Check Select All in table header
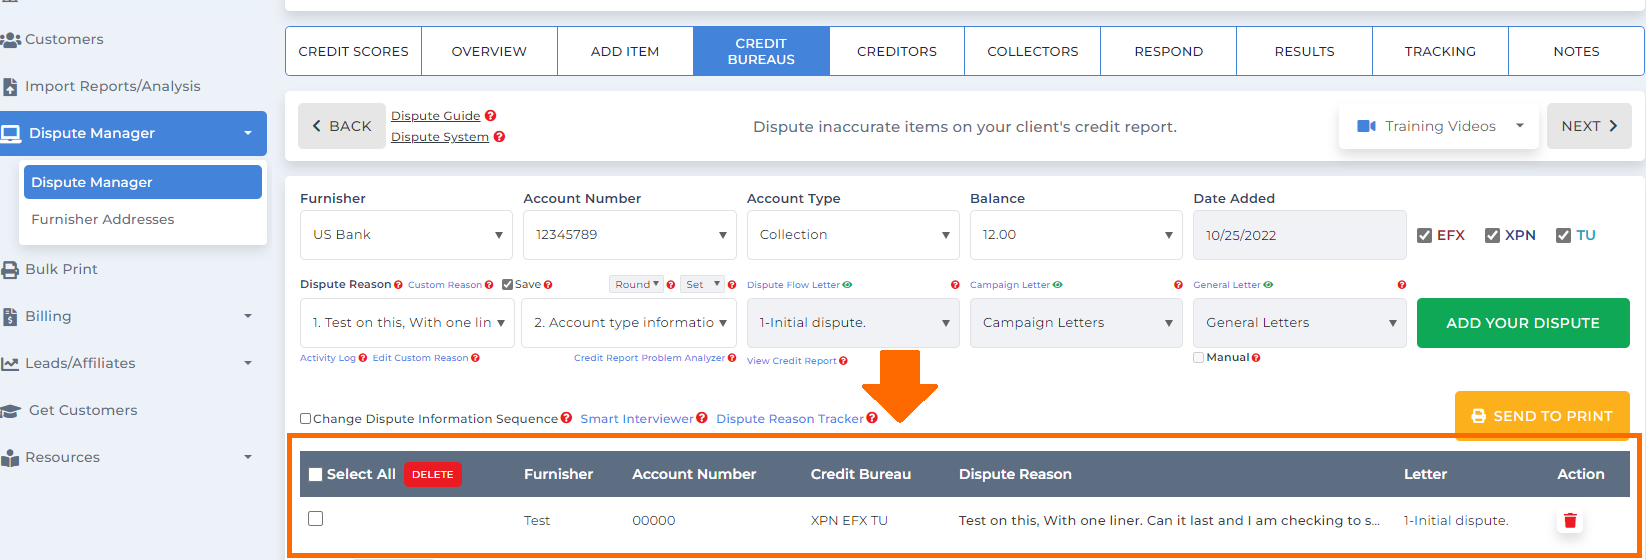 tap(316, 475)
